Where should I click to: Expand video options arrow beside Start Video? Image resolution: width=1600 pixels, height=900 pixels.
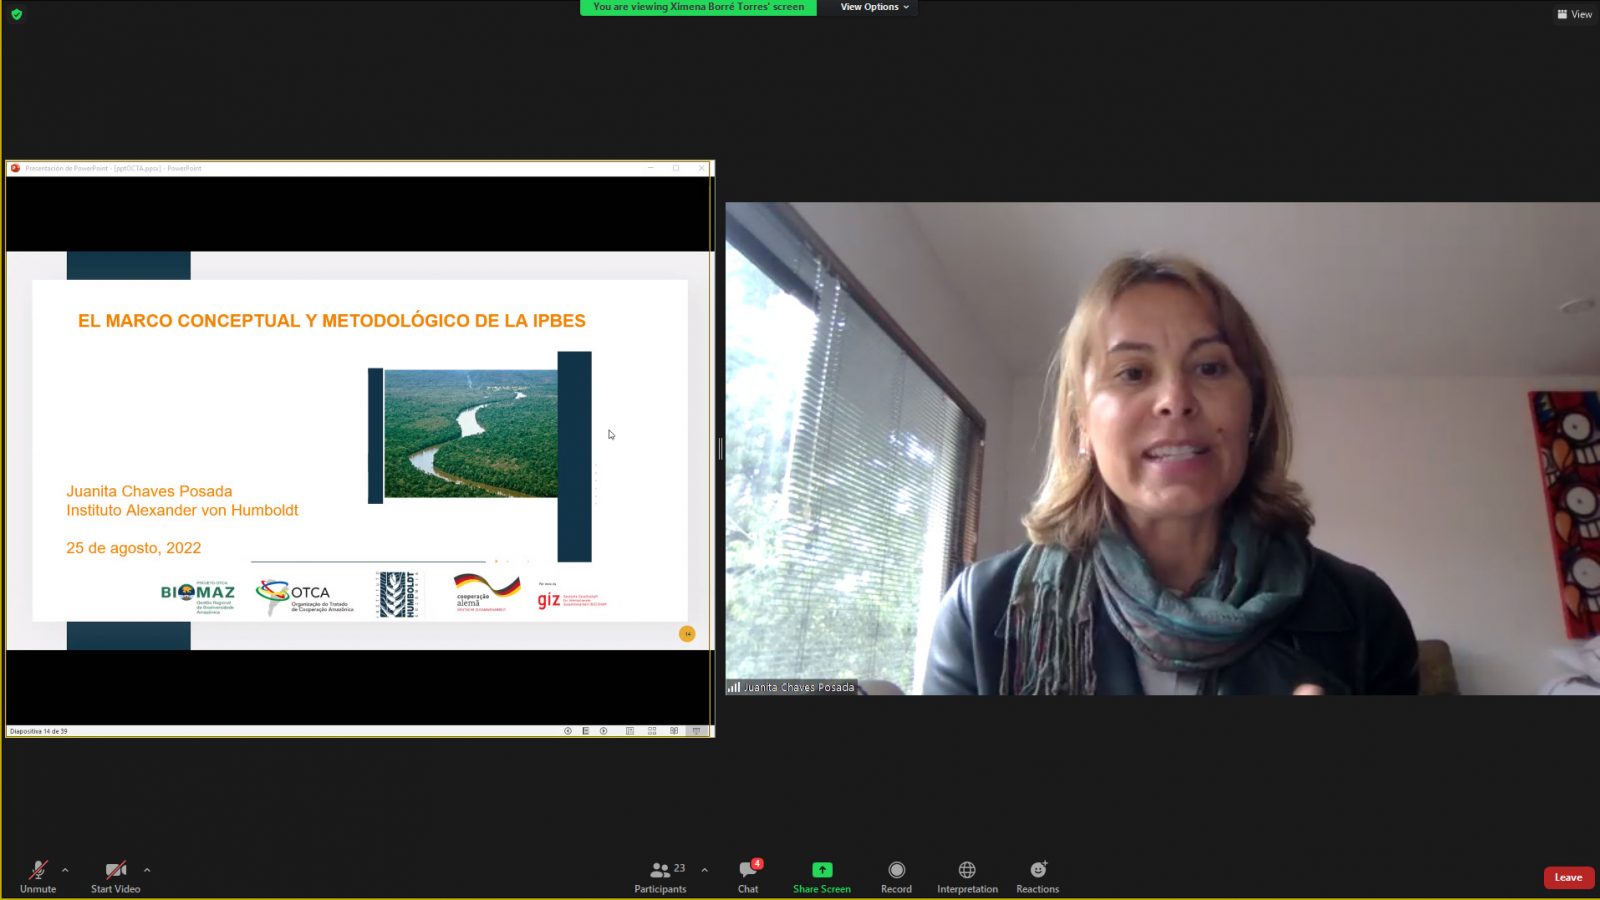(147, 870)
